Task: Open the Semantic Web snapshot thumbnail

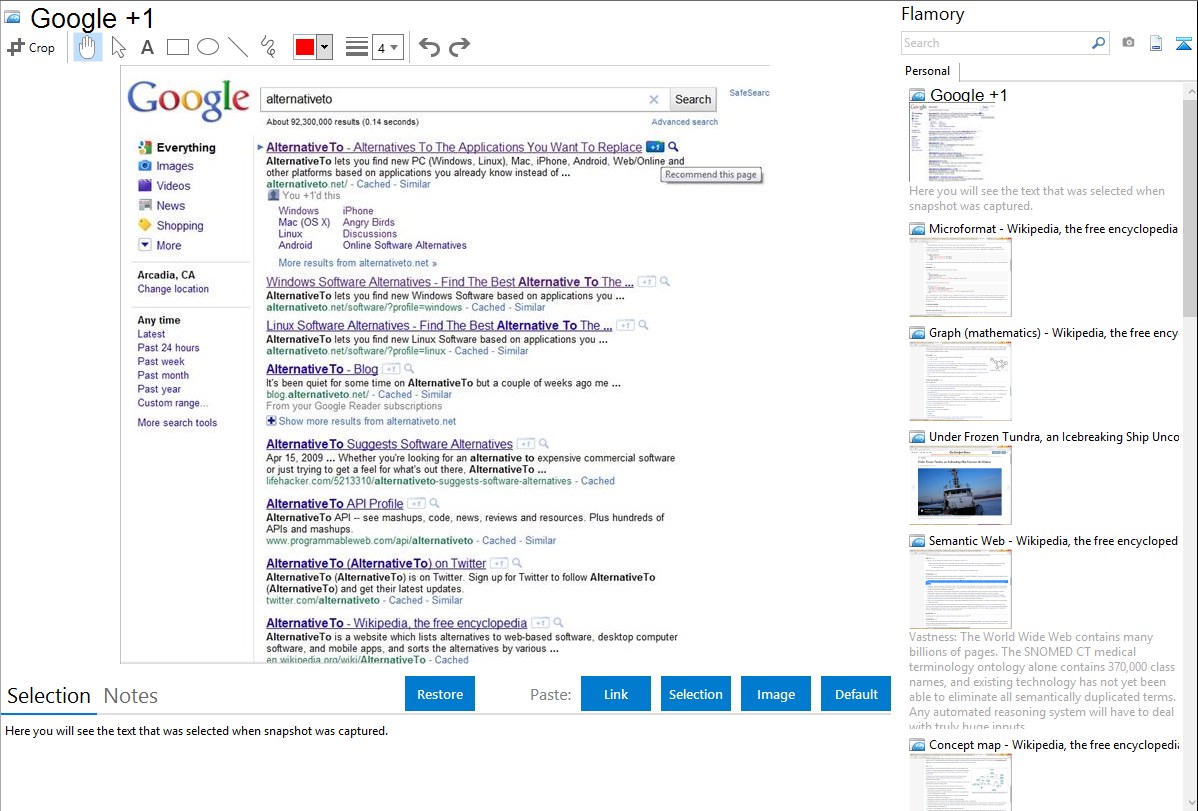Action: pyautogui.click(x=960, y=589)
